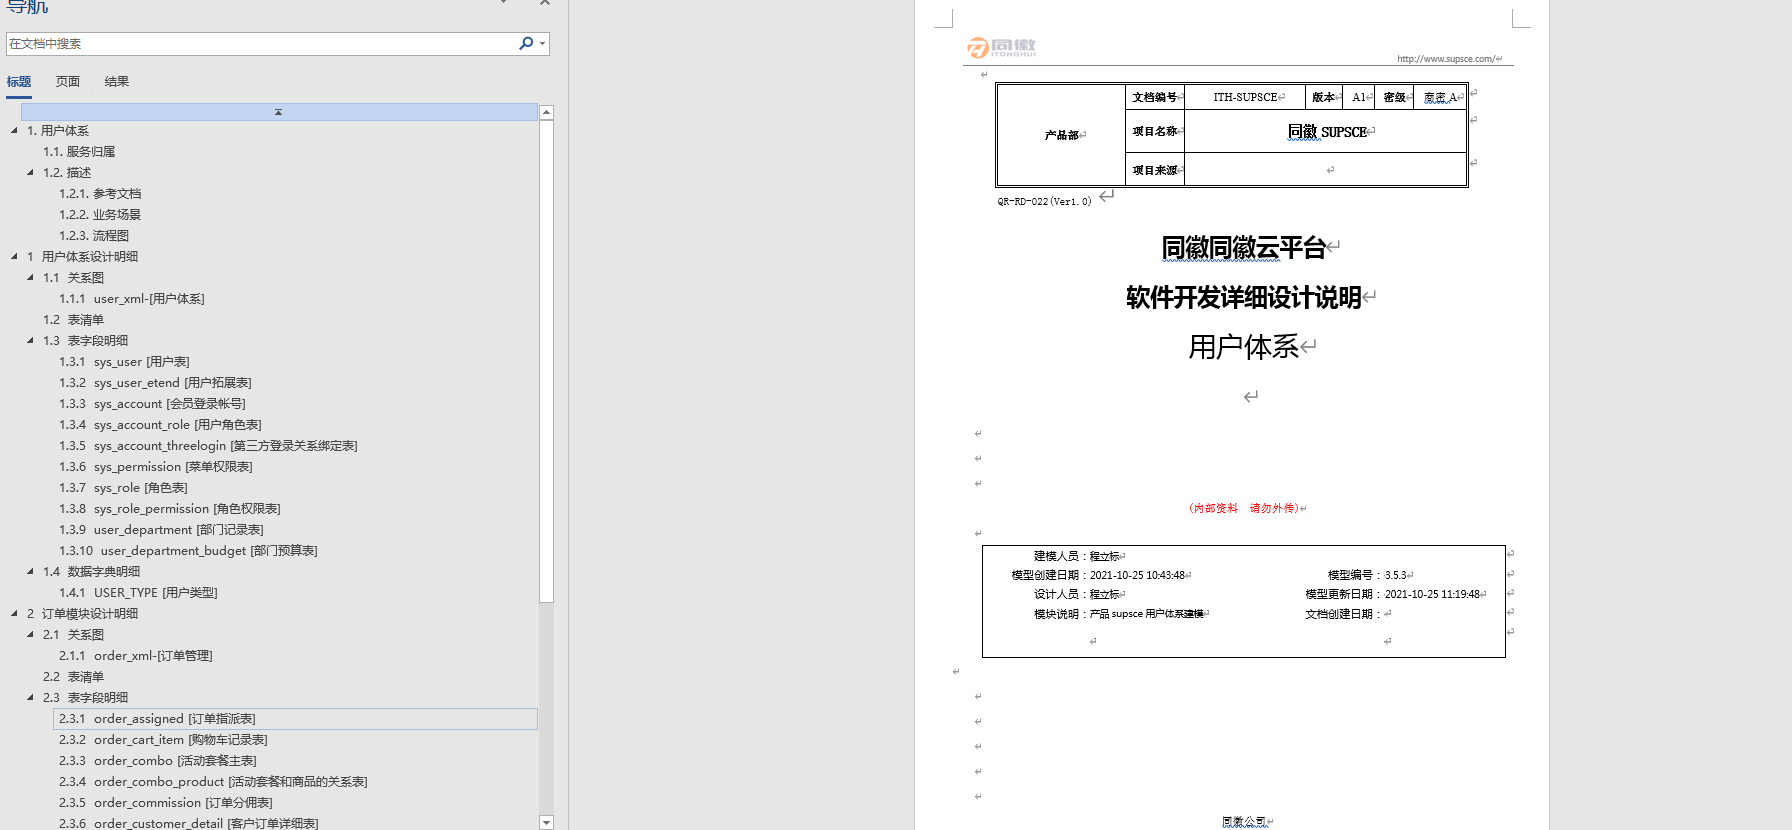Image resolution: width=1792 pixels, height=830 pixels.
Task: Select heading '2.1.1 order_xml-[订单管理]'
Action: pyautogui.click(x=136, y=656)
